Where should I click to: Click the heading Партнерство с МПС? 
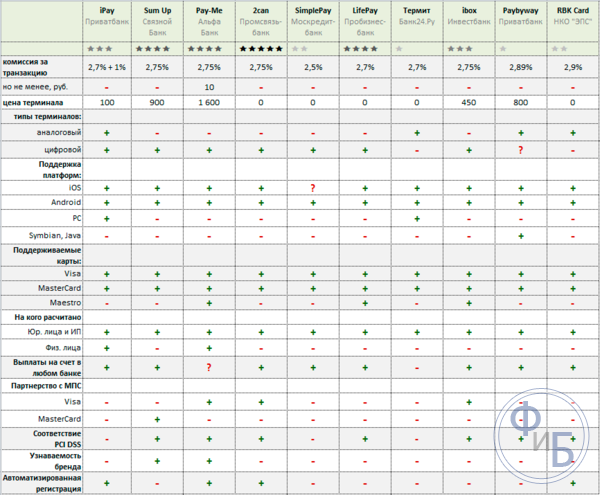[46, 386]
